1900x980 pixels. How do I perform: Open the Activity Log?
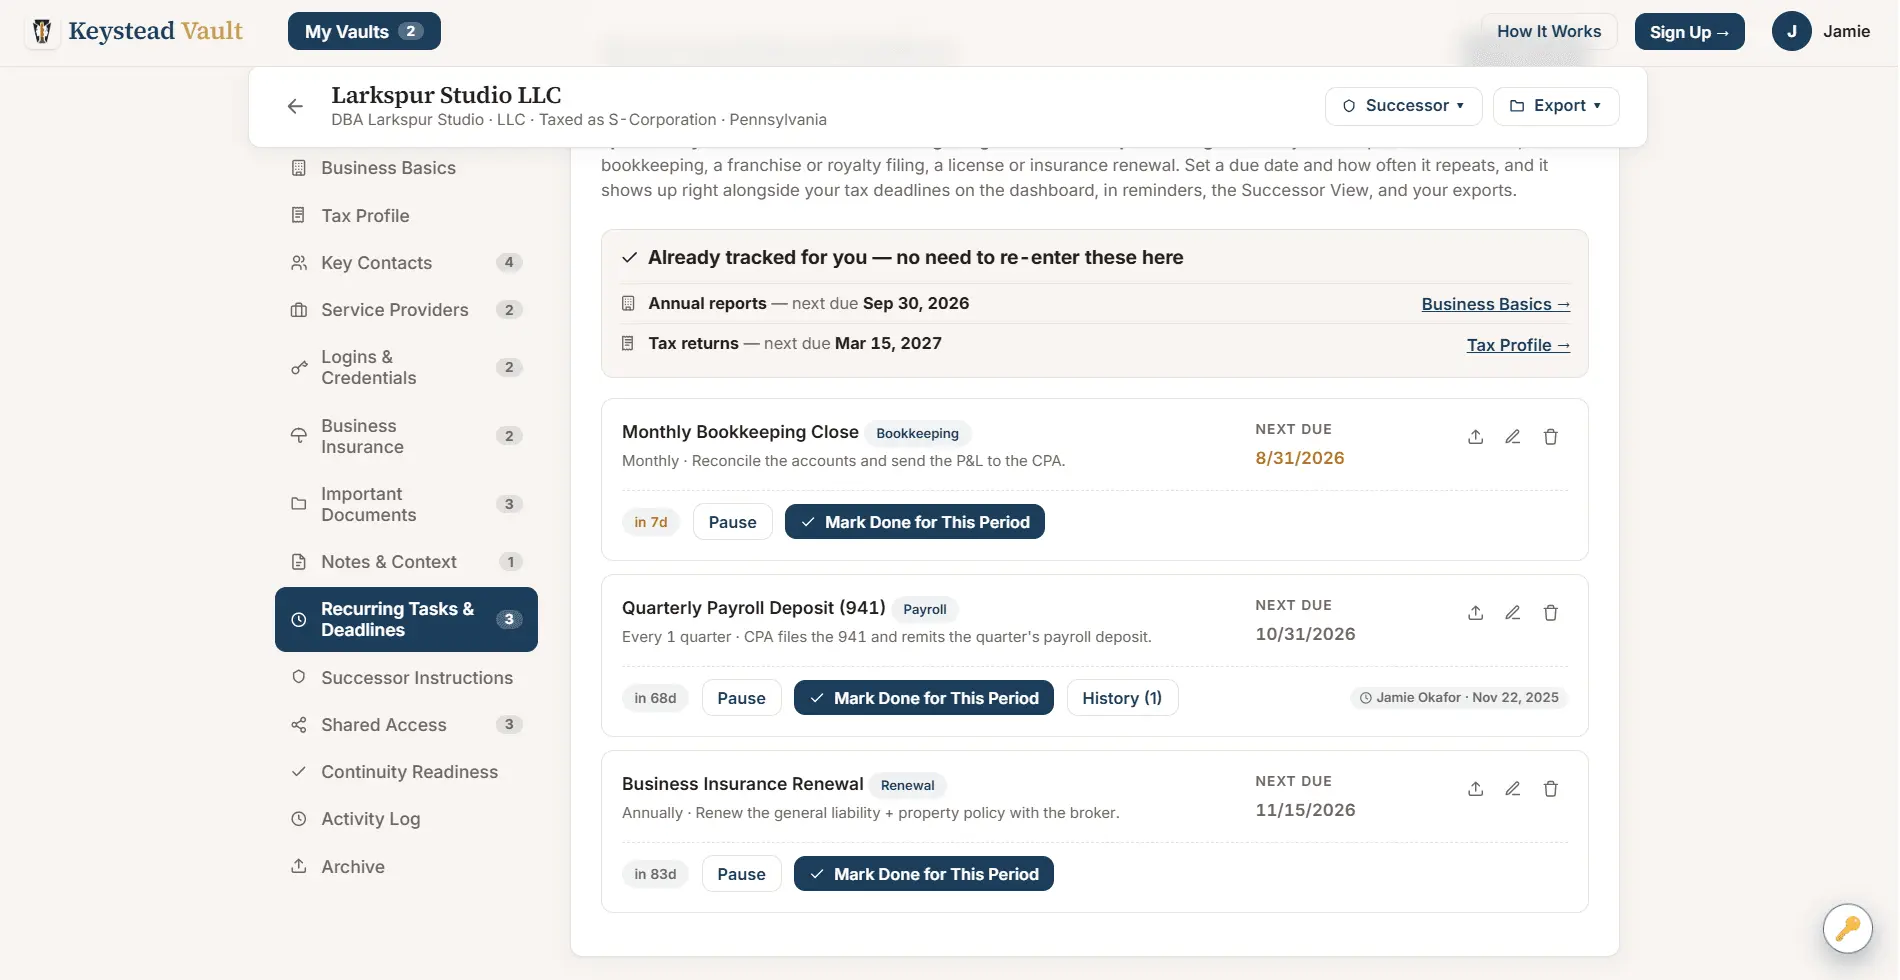(406, 819)
